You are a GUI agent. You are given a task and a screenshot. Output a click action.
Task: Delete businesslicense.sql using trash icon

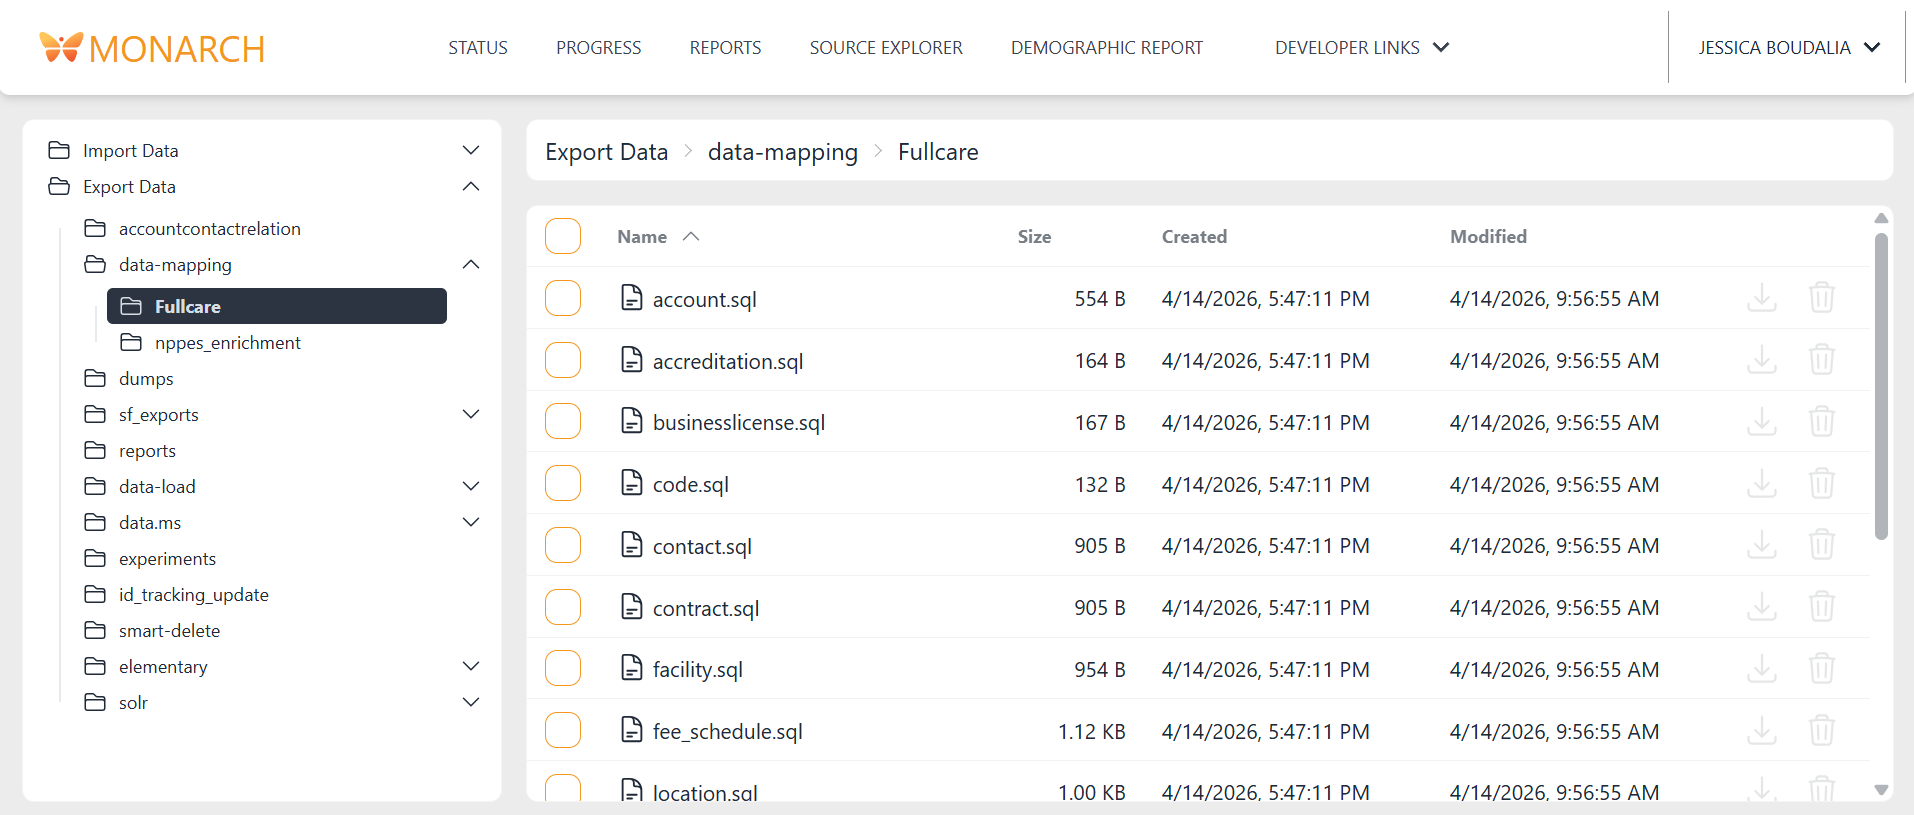click(1821, 422)
